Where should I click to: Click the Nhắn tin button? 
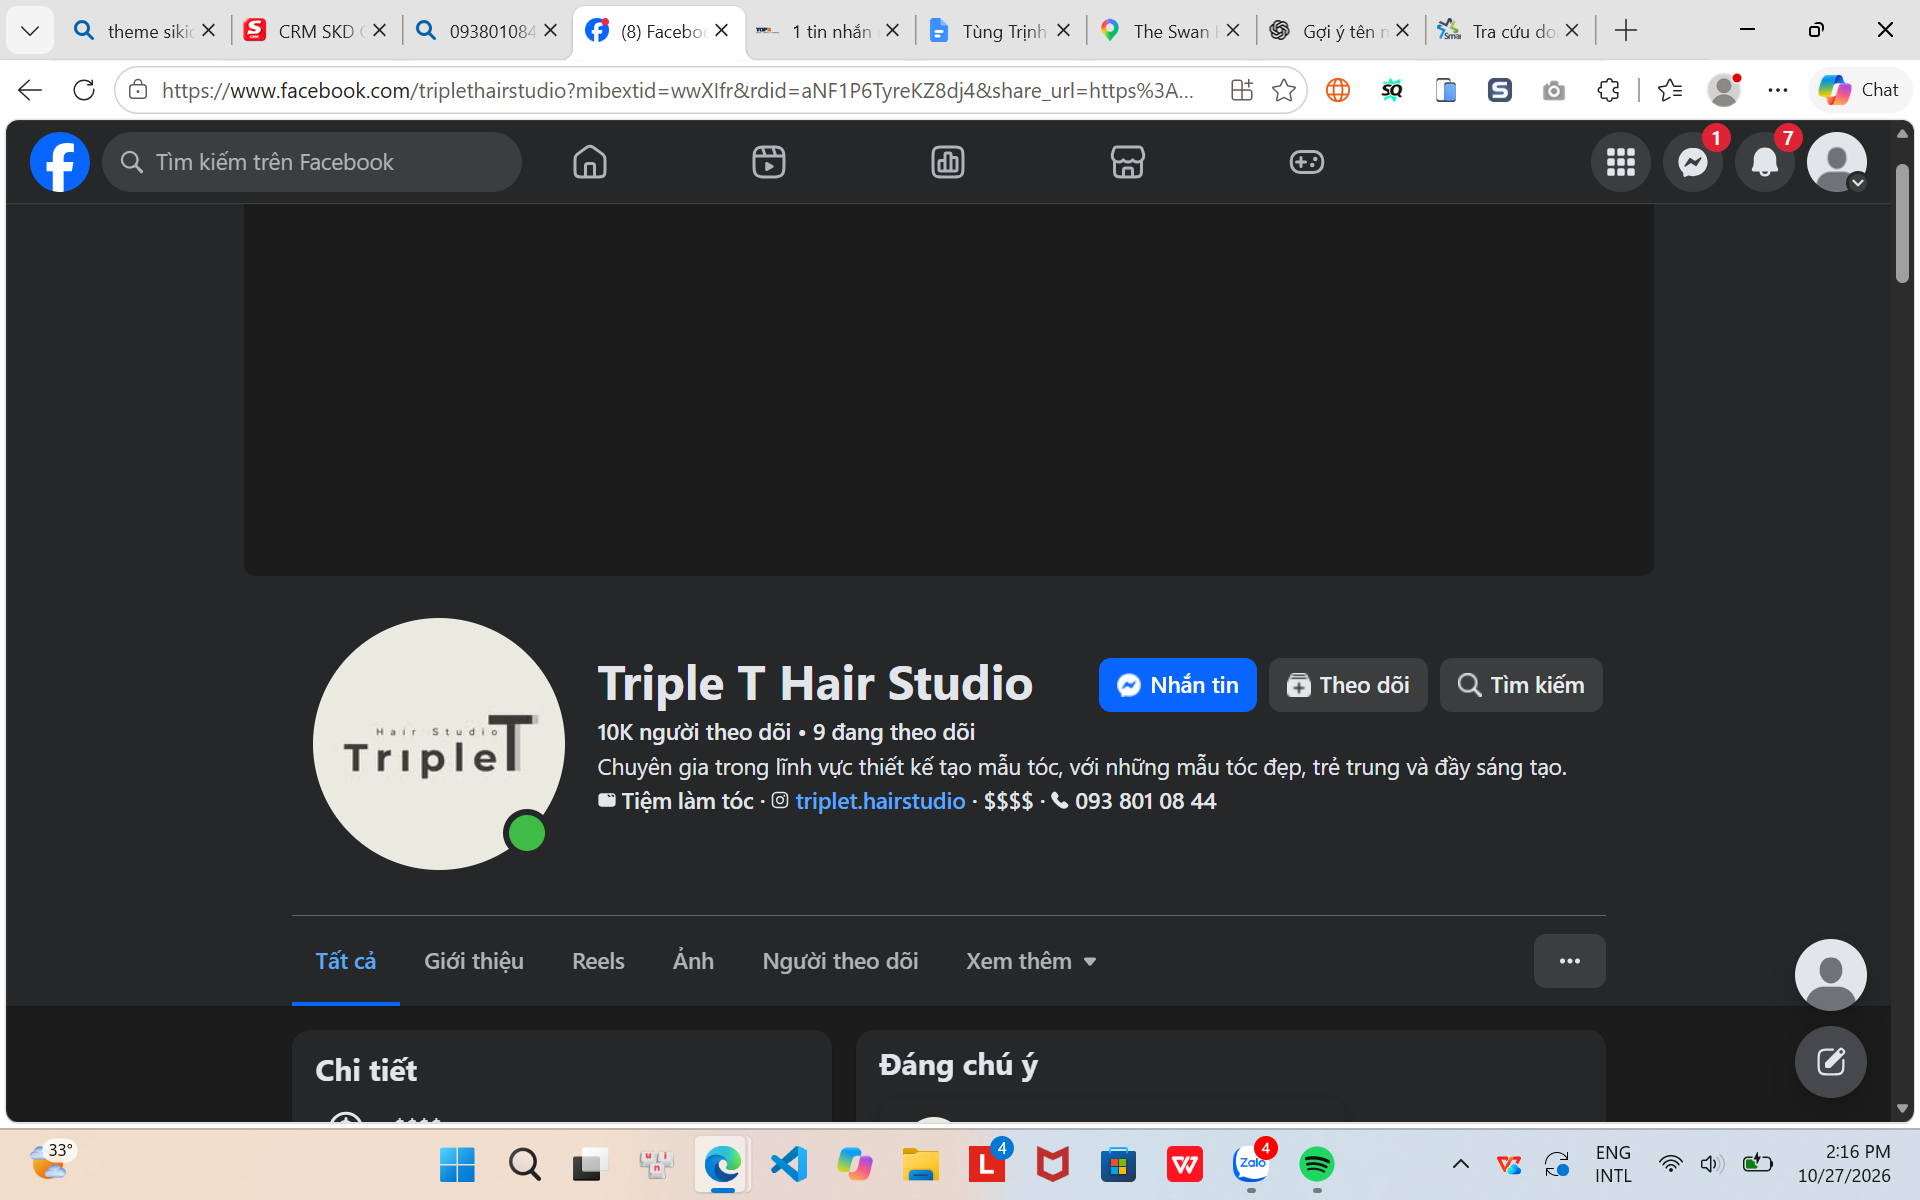pos(1177,685)
